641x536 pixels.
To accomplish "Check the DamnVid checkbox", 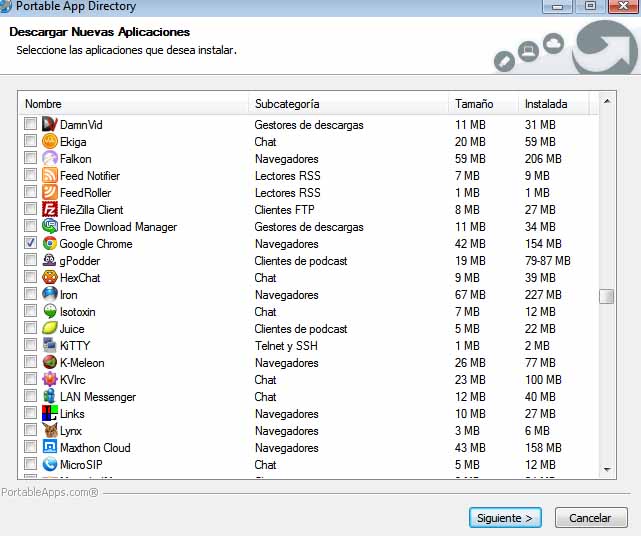I will [30, 124].
